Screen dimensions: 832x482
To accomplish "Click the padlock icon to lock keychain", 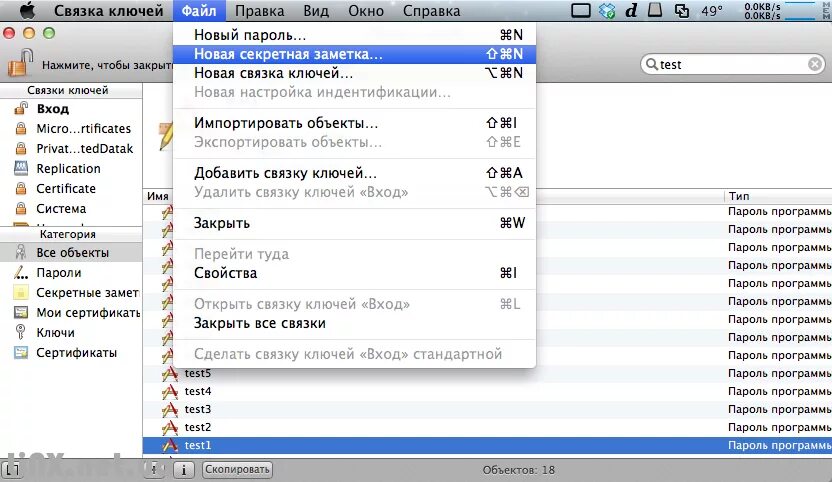I will pos(21,63).
